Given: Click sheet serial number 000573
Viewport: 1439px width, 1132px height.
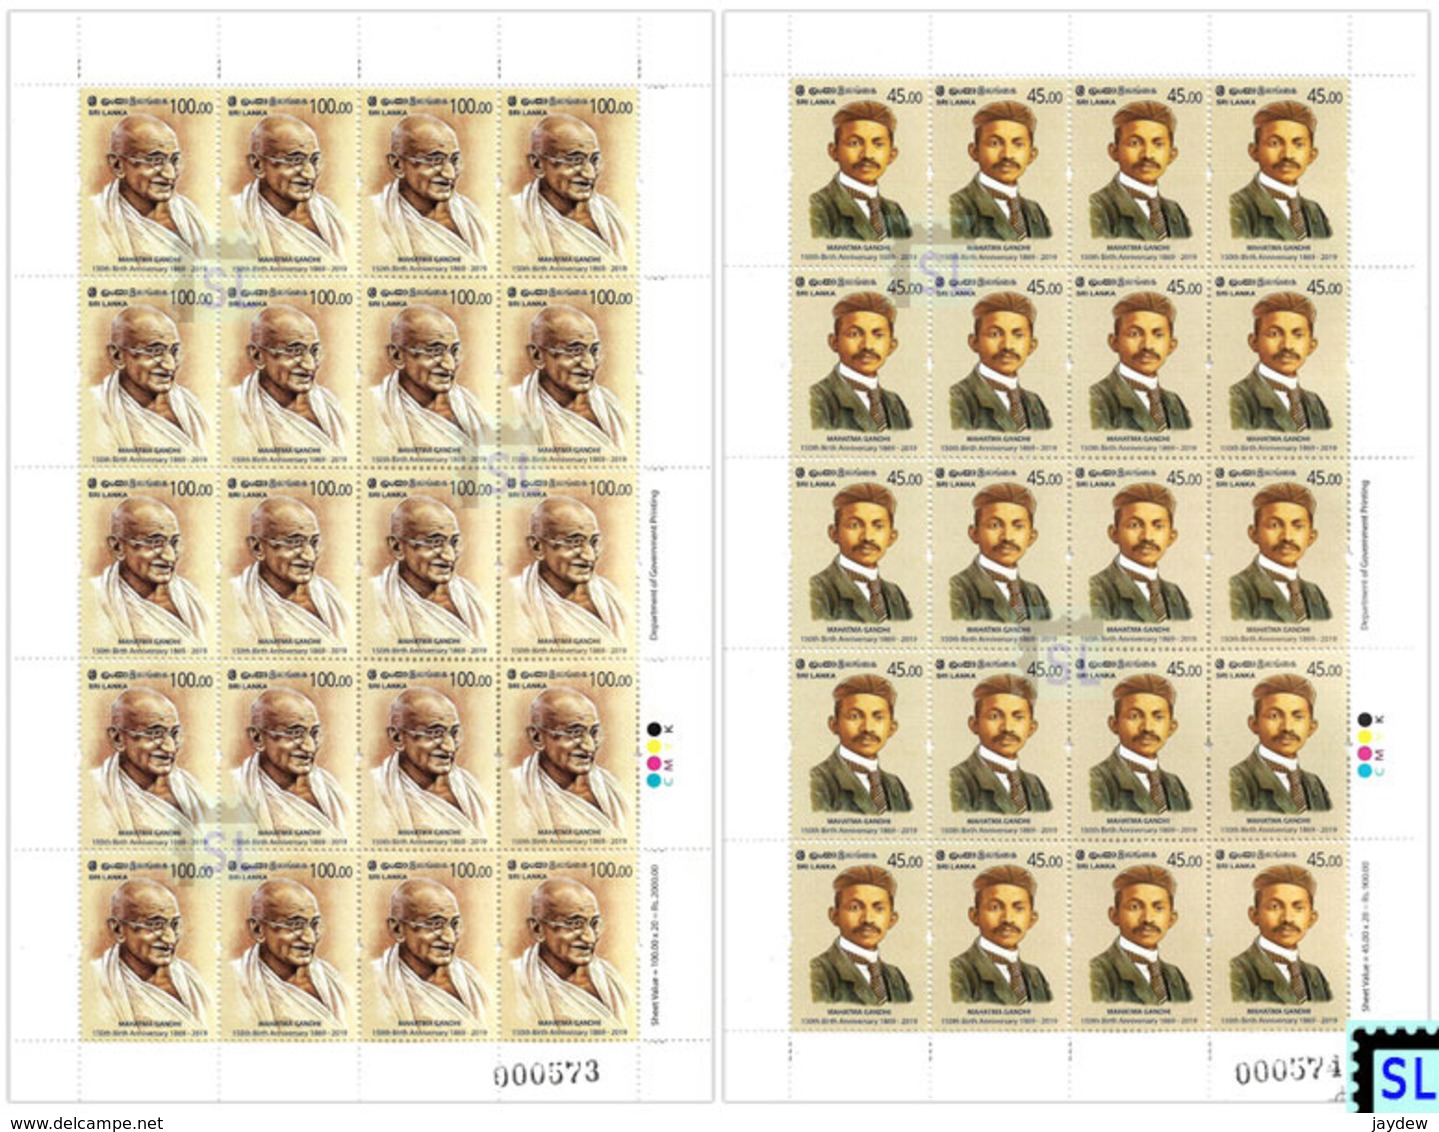Looking at the screenshot, I should [547, 1073].
